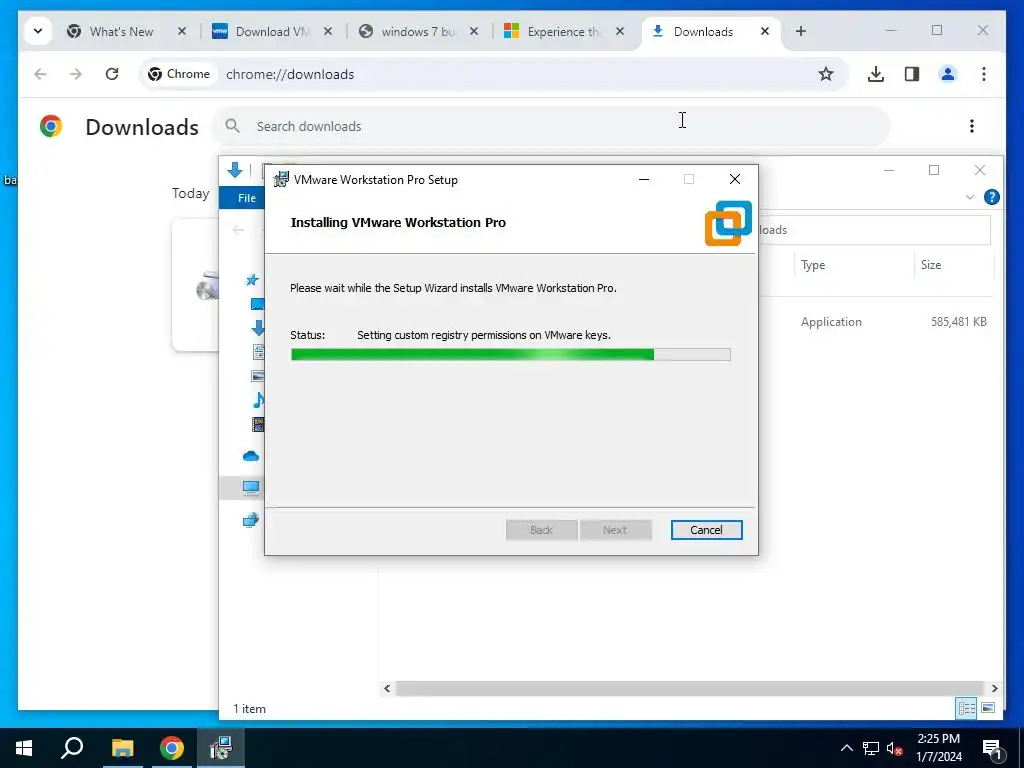Click Explorer Downloads folder title bar icon
The width and height of the screenshot is (1024, 768).
(x=234, y=170)
